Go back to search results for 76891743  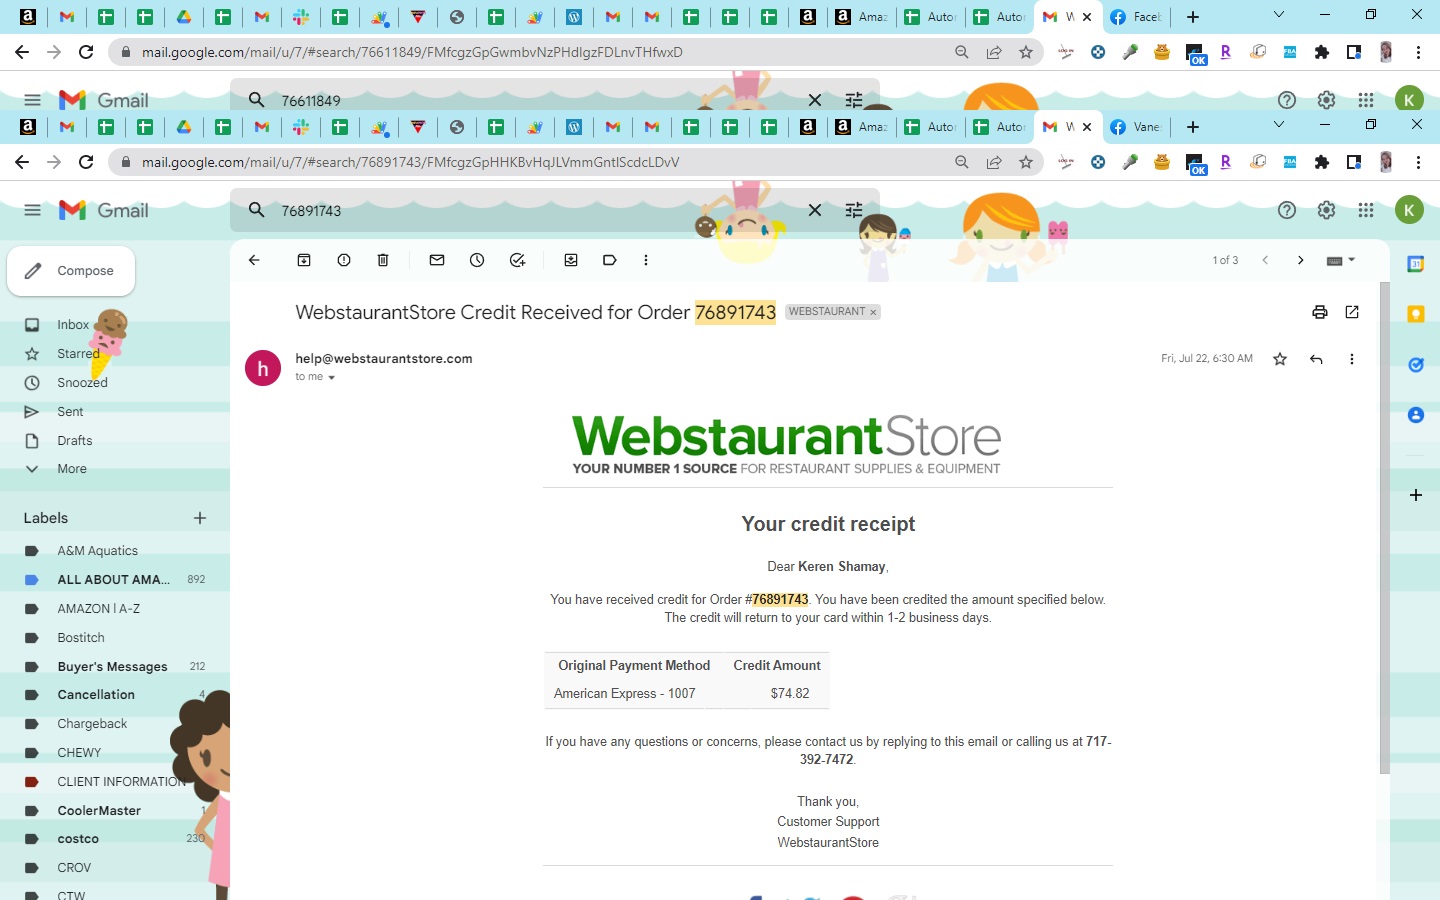click(254, 260)
